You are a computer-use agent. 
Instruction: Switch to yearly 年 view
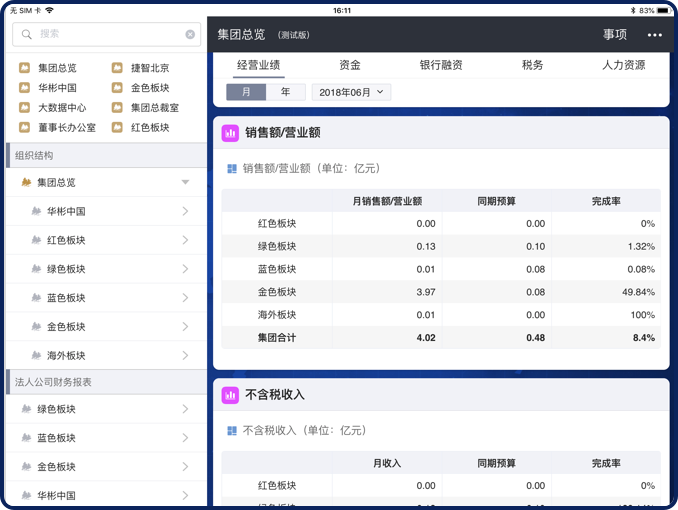coord(285,92)
